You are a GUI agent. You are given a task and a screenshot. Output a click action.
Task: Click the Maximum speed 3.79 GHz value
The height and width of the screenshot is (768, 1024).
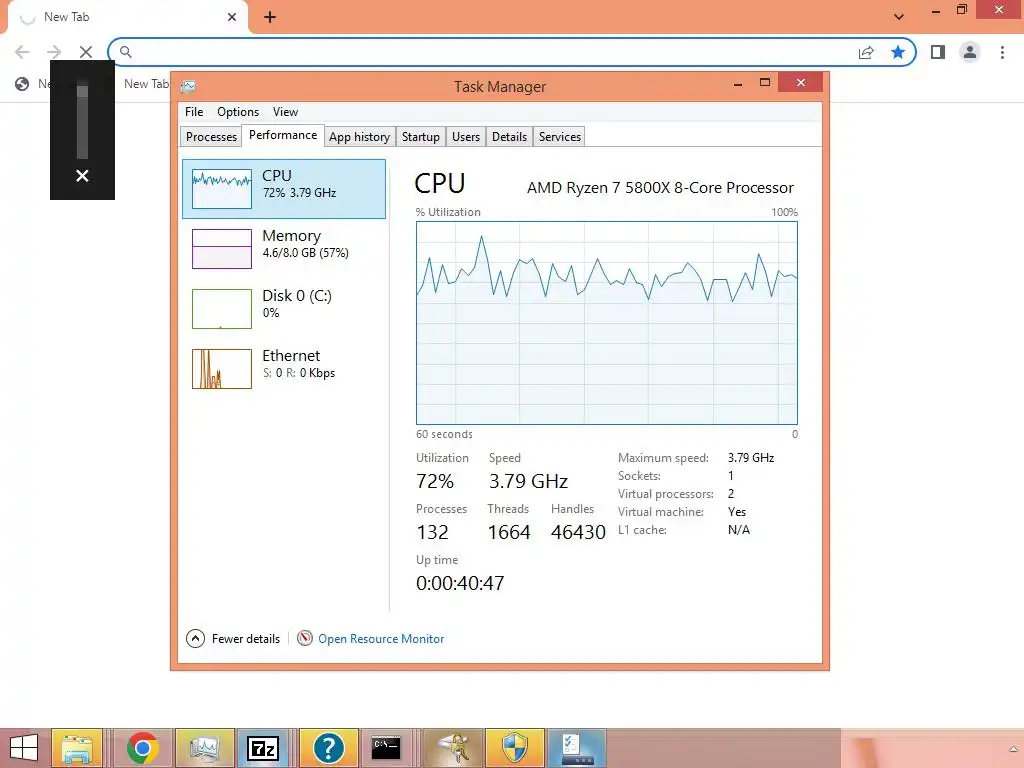(x=751, y=458)
